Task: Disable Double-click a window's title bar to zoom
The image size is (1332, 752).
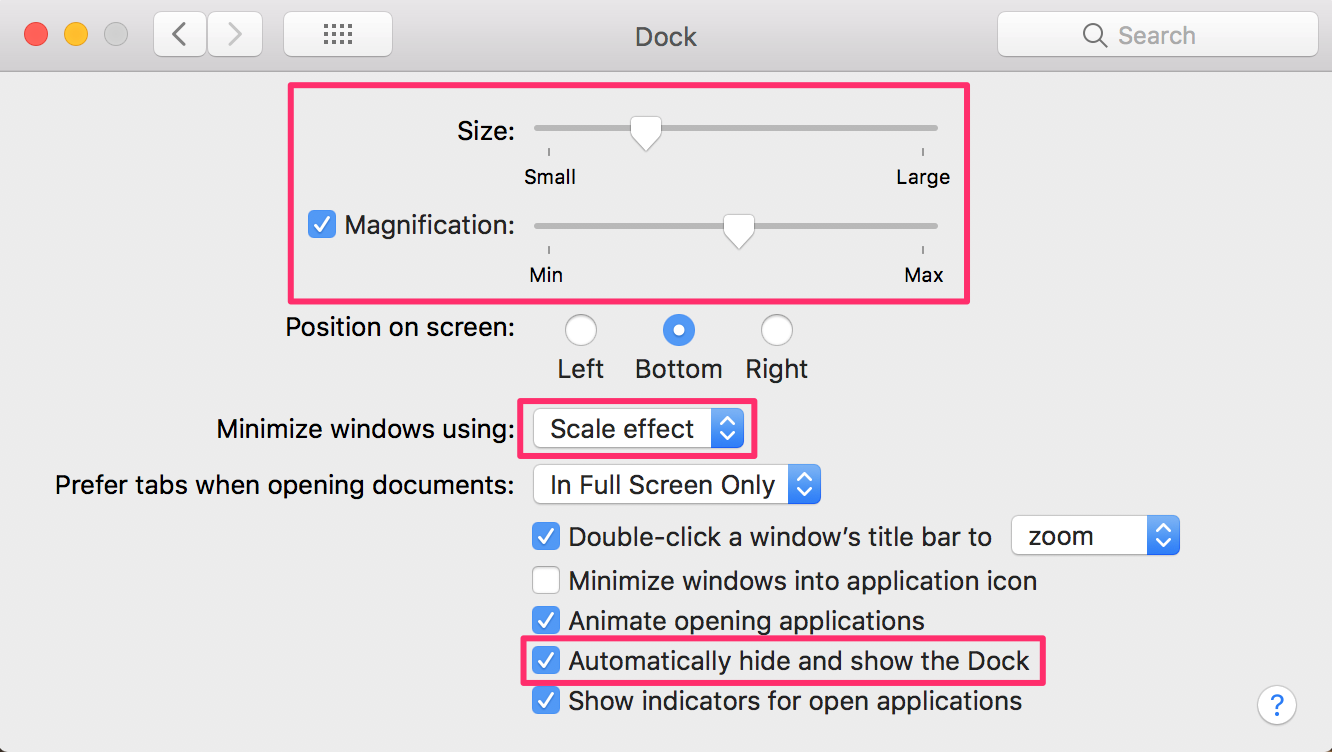Action: [x=546, y=536]
